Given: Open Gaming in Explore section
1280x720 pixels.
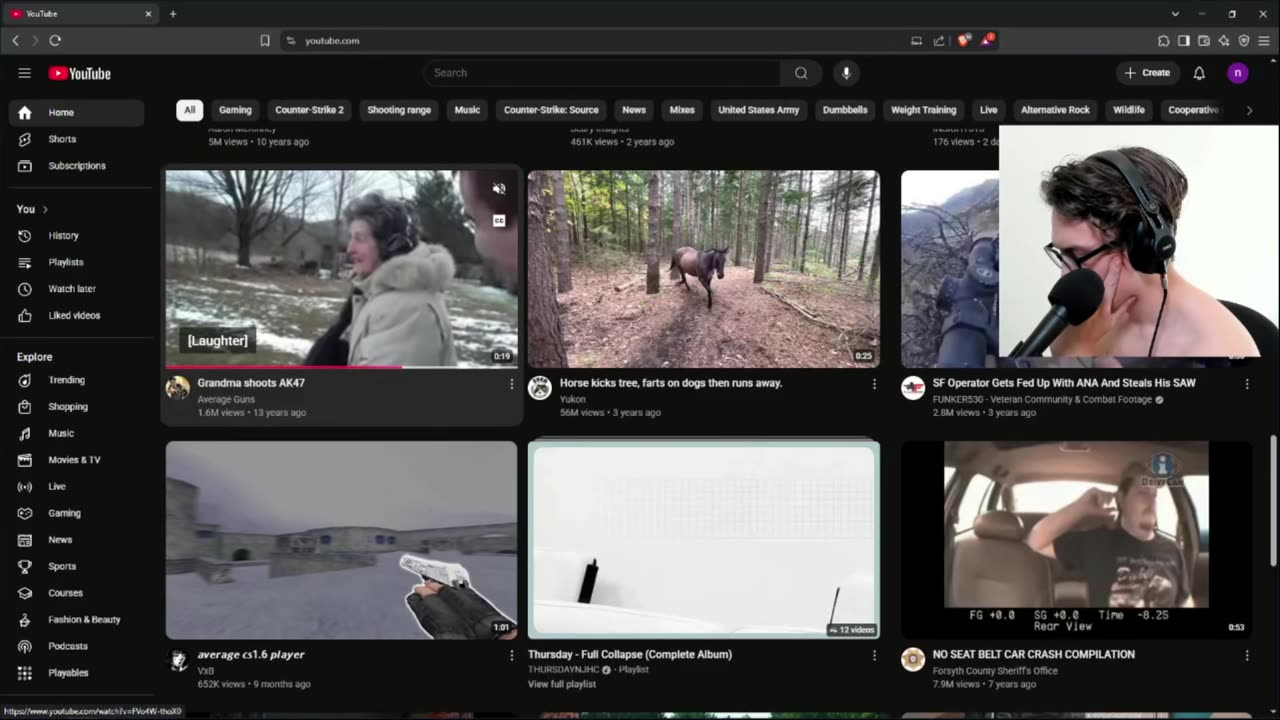Looking at the screenshot, I should tap(76, 513).
